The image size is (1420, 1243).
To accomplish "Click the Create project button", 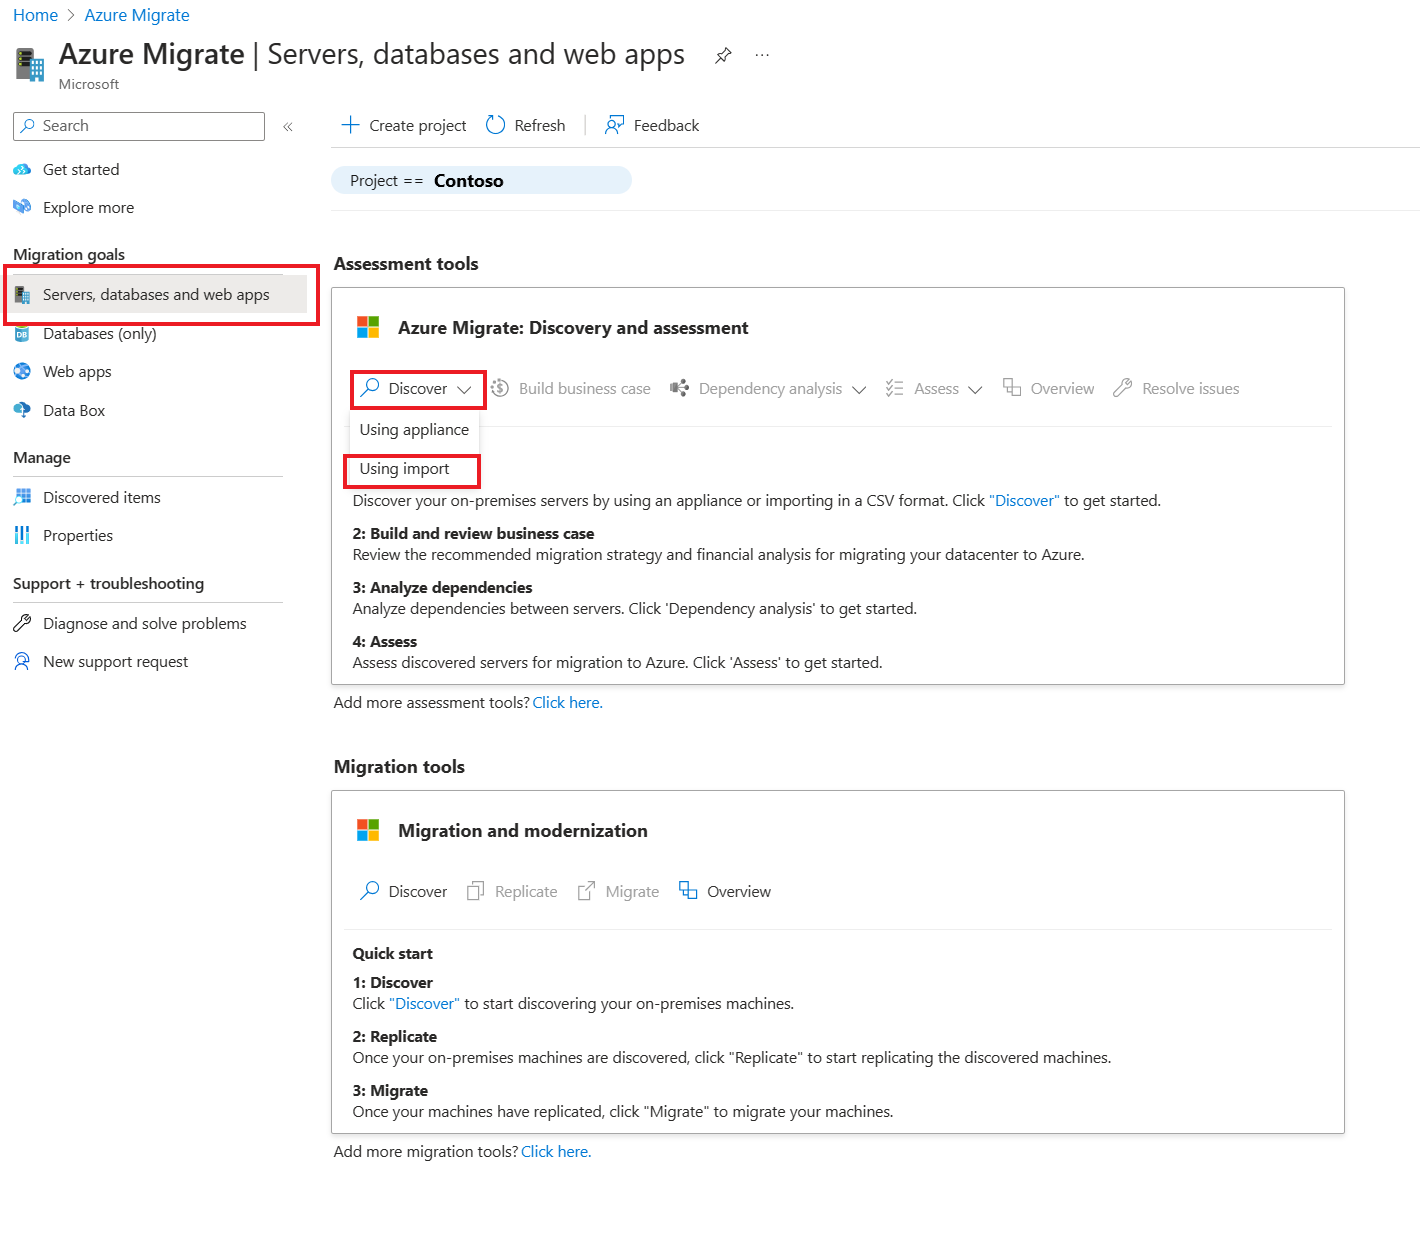I will click(x=404, y=125).
